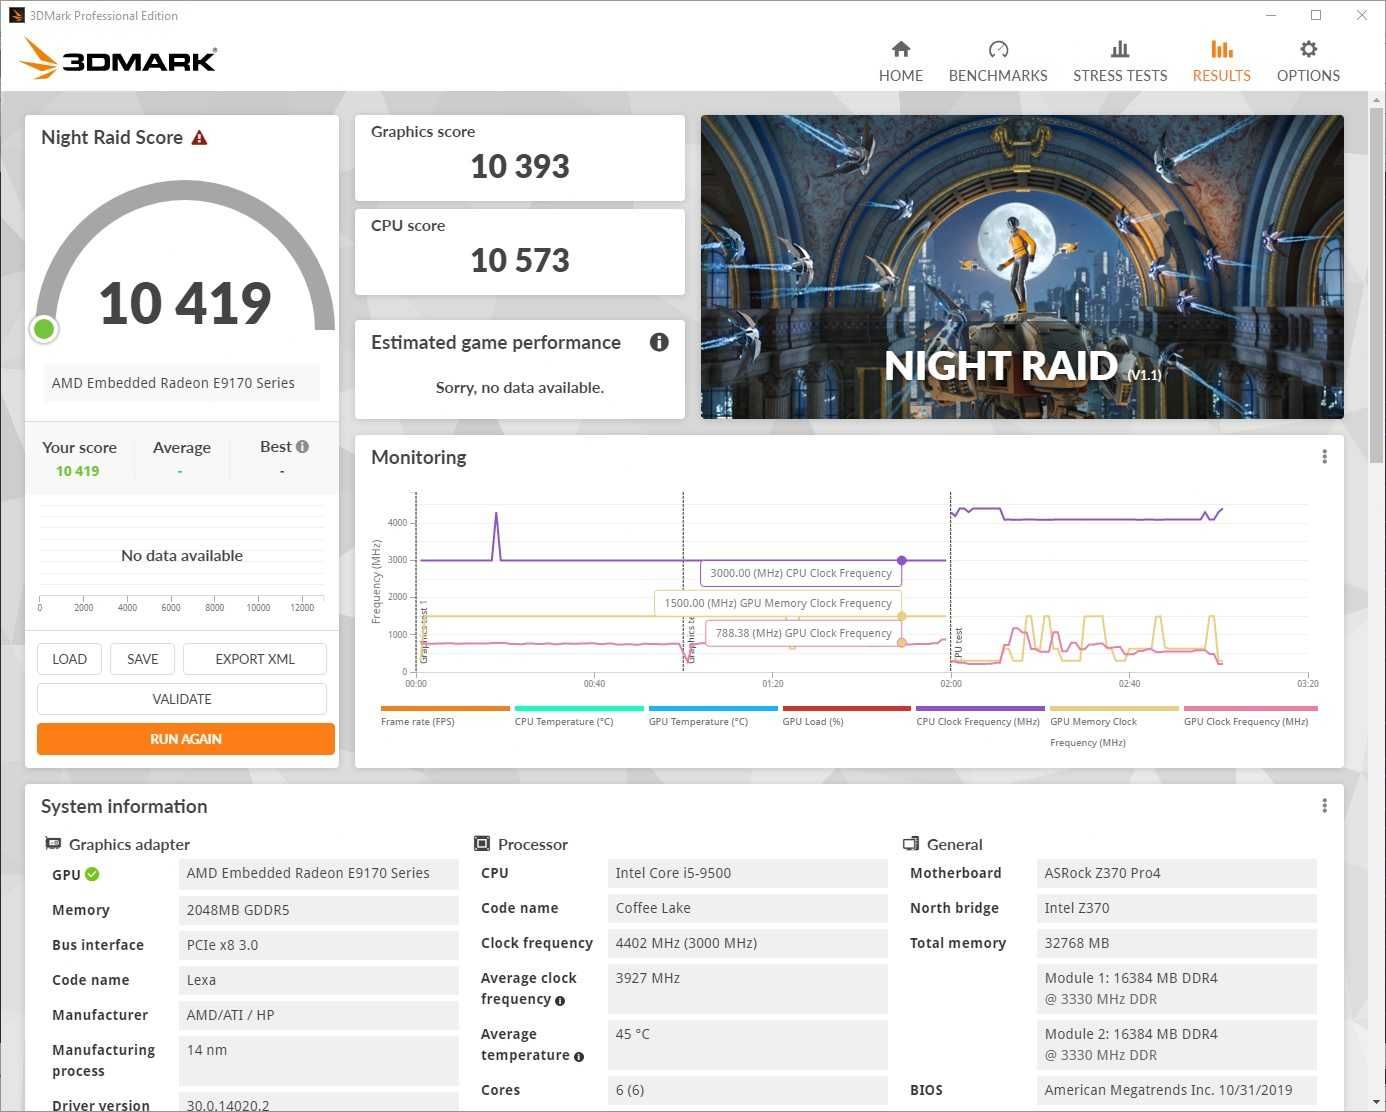Open the Benchmarks gauge icon
Screen dimensions: 1386x1112
pos(997,49)
